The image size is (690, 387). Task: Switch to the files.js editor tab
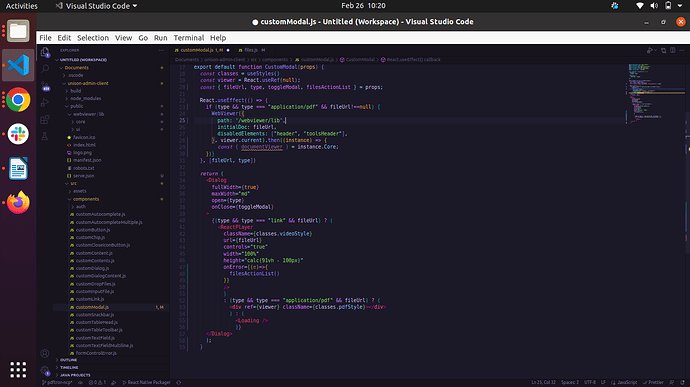pos(252,50)
